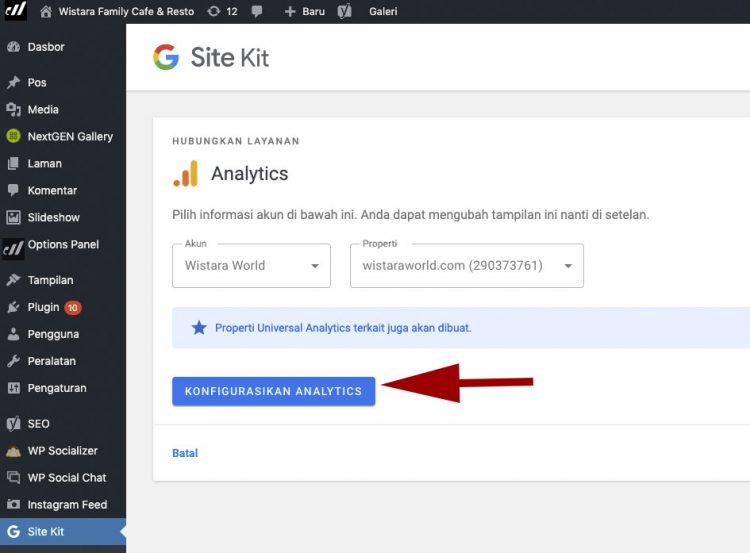Viewport: 750px width, 553px height.
Task: Click the theme logo in admin bar
Action: coord(15,10)
